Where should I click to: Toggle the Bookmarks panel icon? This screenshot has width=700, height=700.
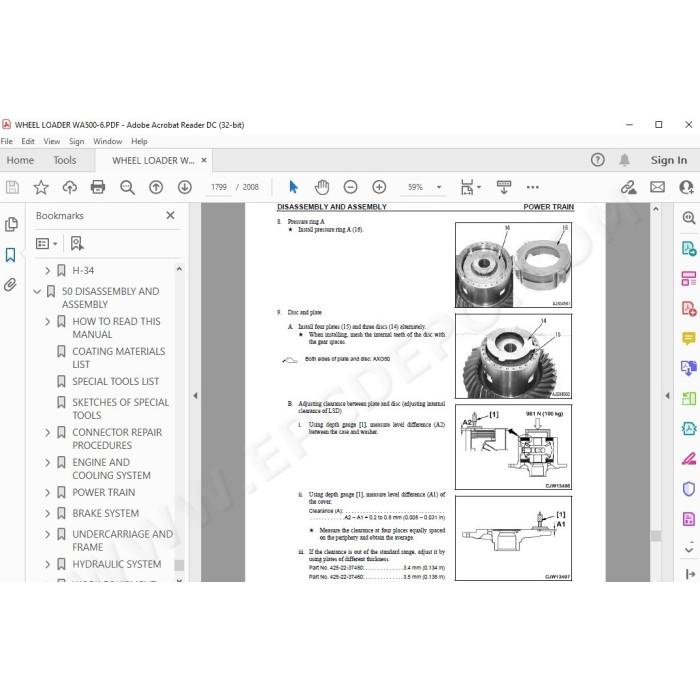(x=10, y=255)
